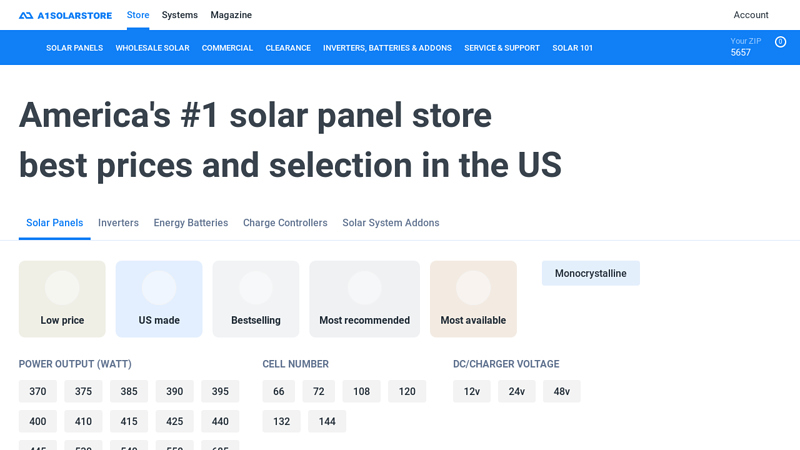Switch to the Solar Panels tab

point(55,223)
